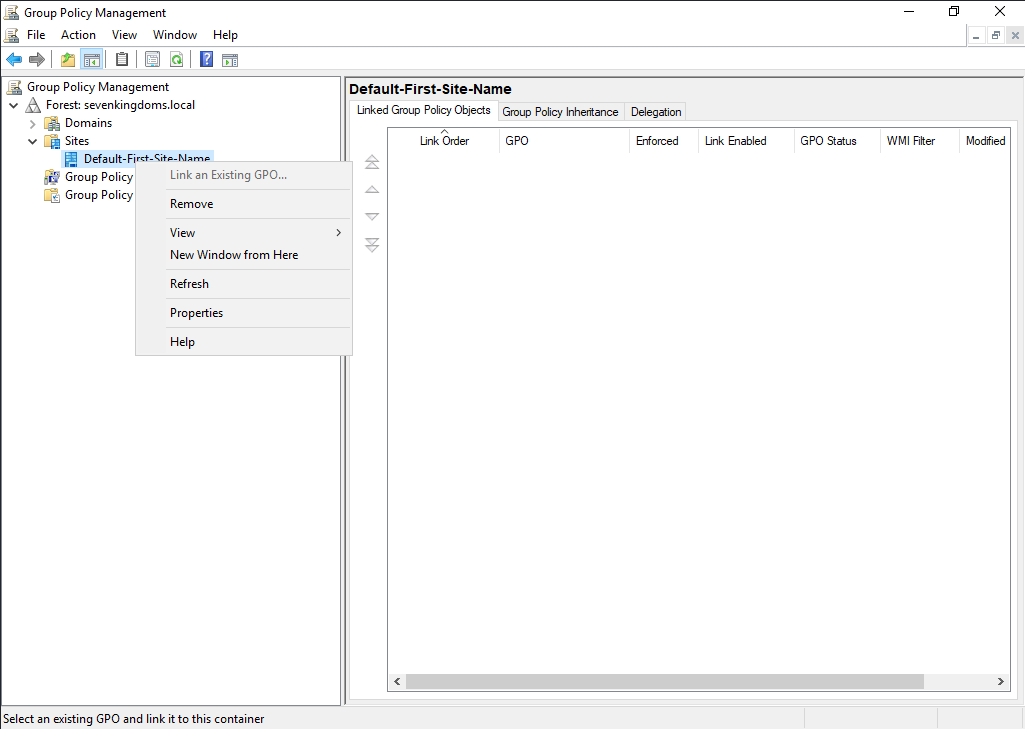Expand the Domains tree node

click(32, 123)
